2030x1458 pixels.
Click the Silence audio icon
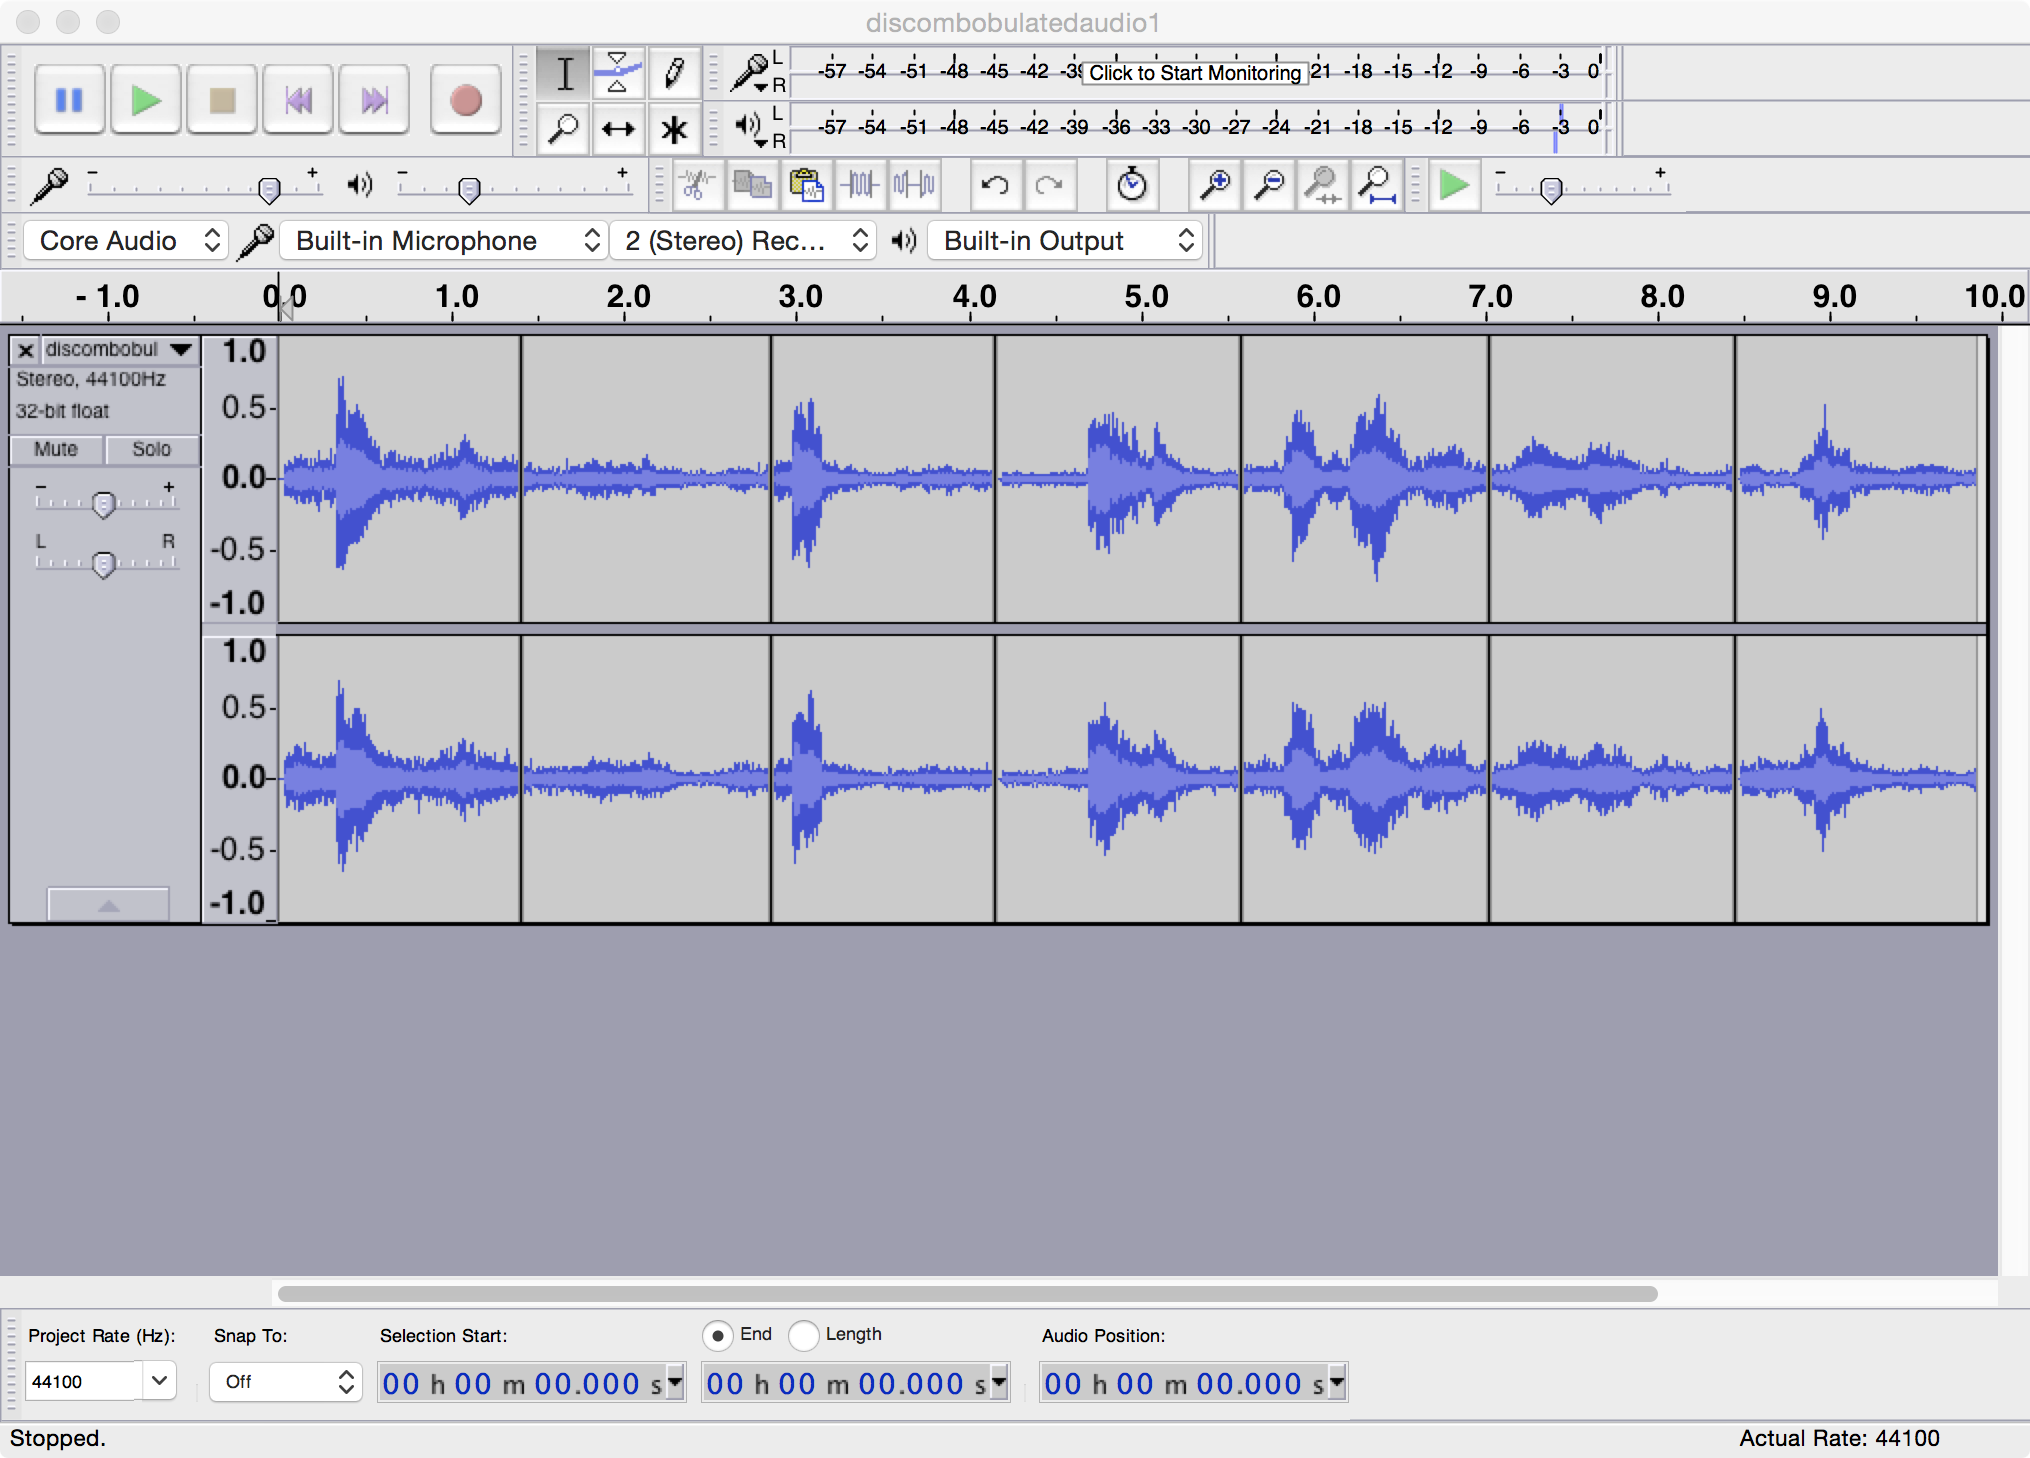pos(914,185)
